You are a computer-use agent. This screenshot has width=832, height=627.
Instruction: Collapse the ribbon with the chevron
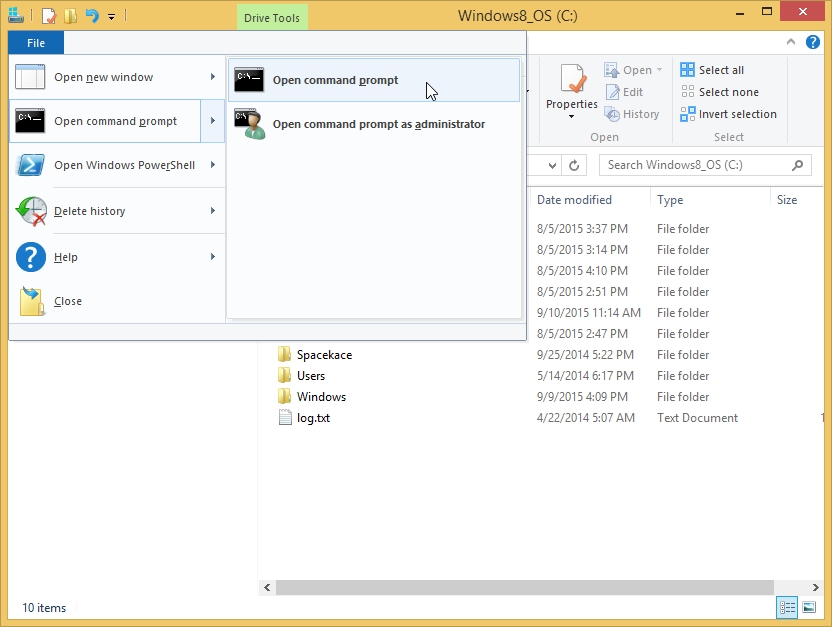coord(791,41)
